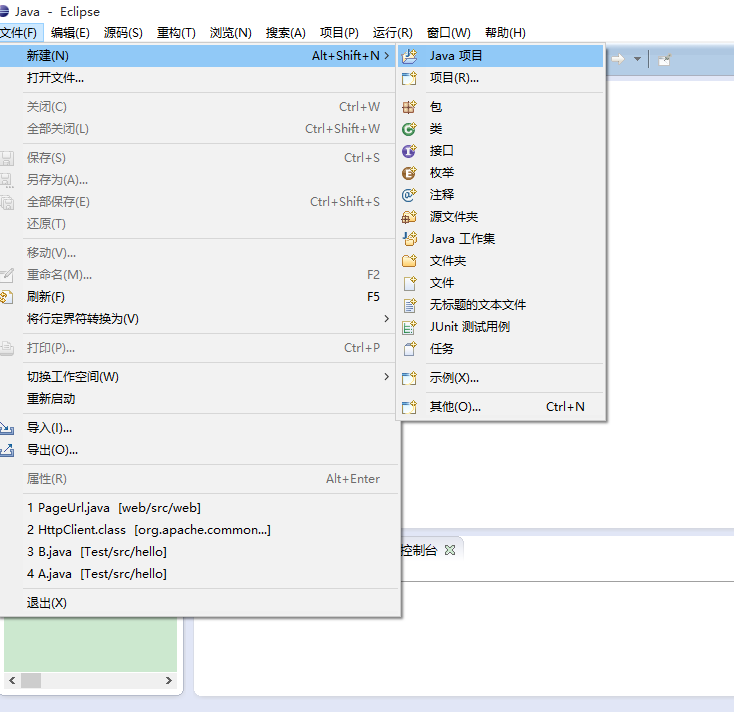
Task: Choose JUnit 测试用例 submenu entry
Action: pyautogui.click(x=501, y=327)
